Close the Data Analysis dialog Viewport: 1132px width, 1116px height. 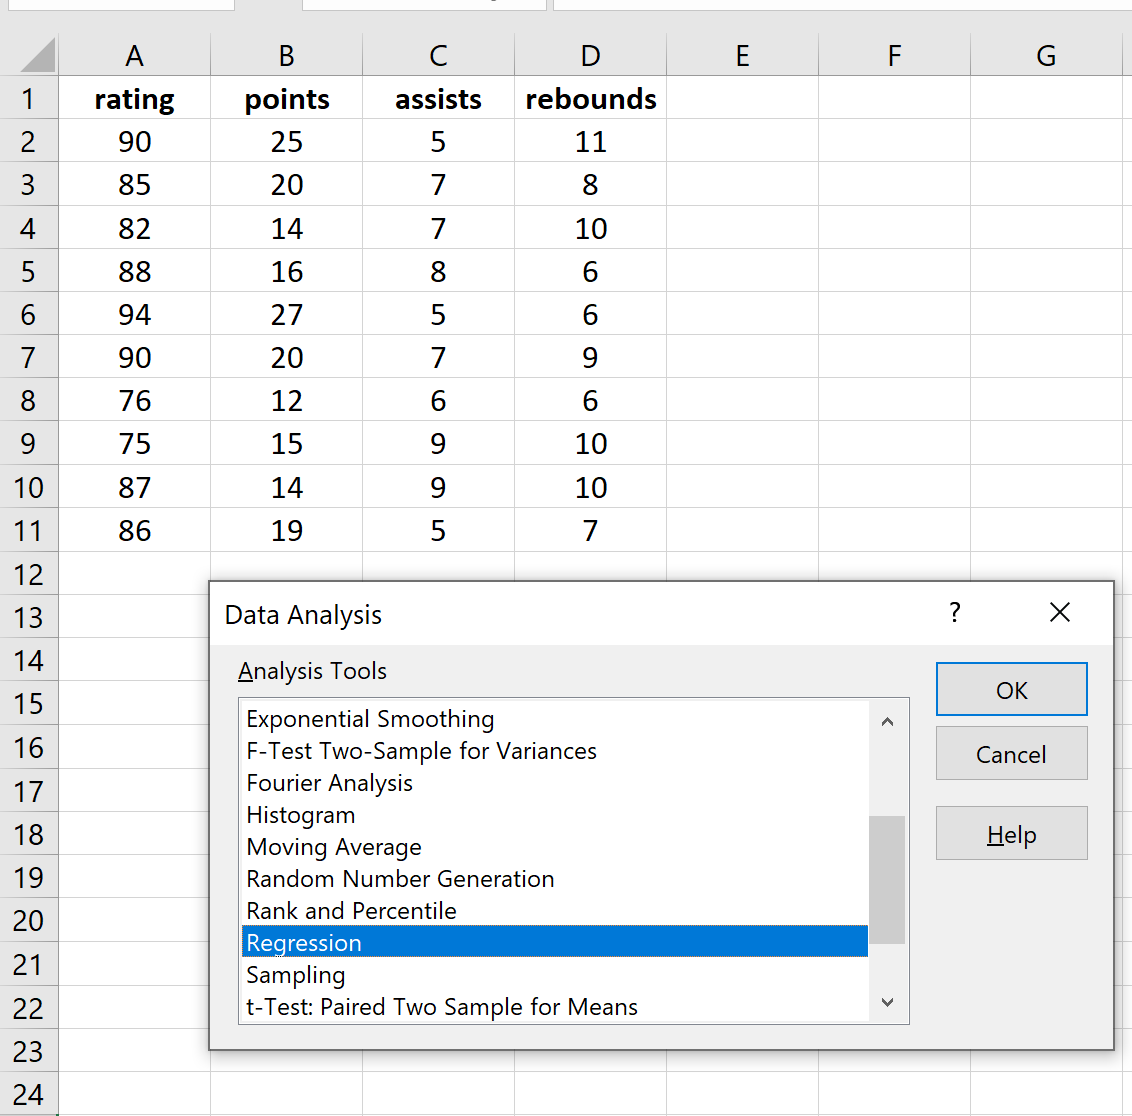(x=1060, y=613)
